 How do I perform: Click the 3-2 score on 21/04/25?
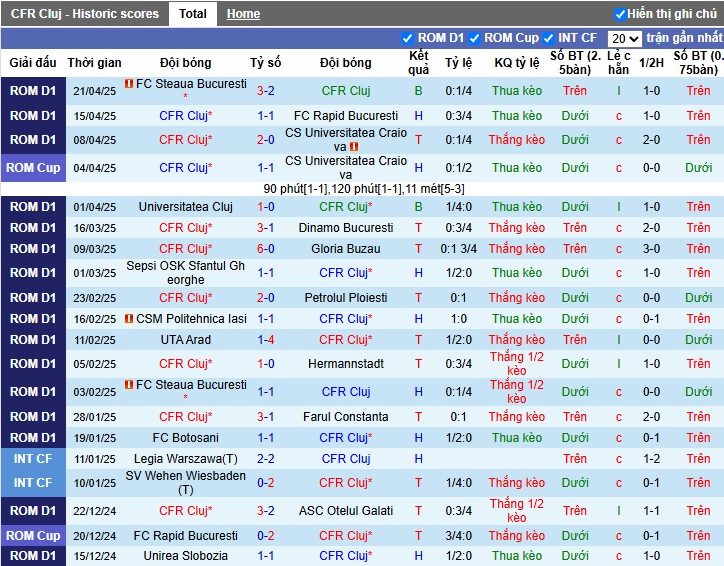pyautogui.click(x=265, y=91)
